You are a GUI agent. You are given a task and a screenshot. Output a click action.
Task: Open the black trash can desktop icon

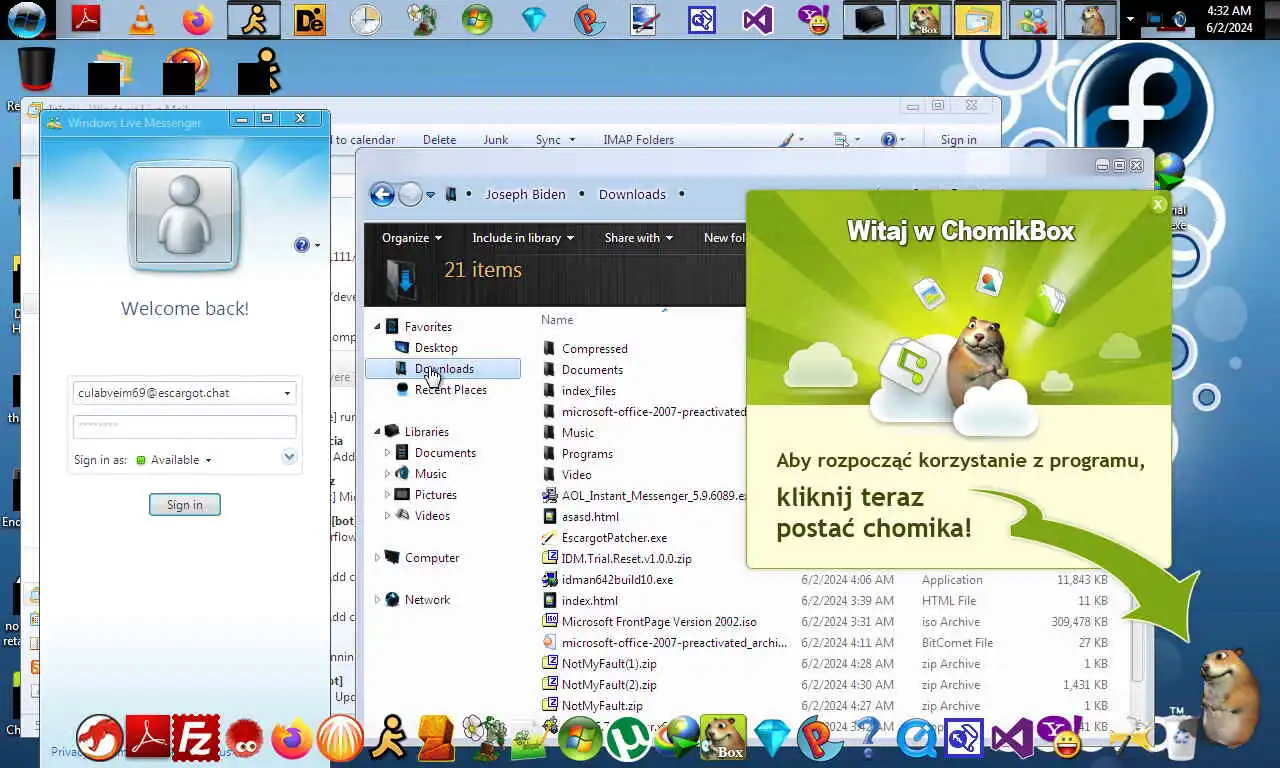pos(37,71)
